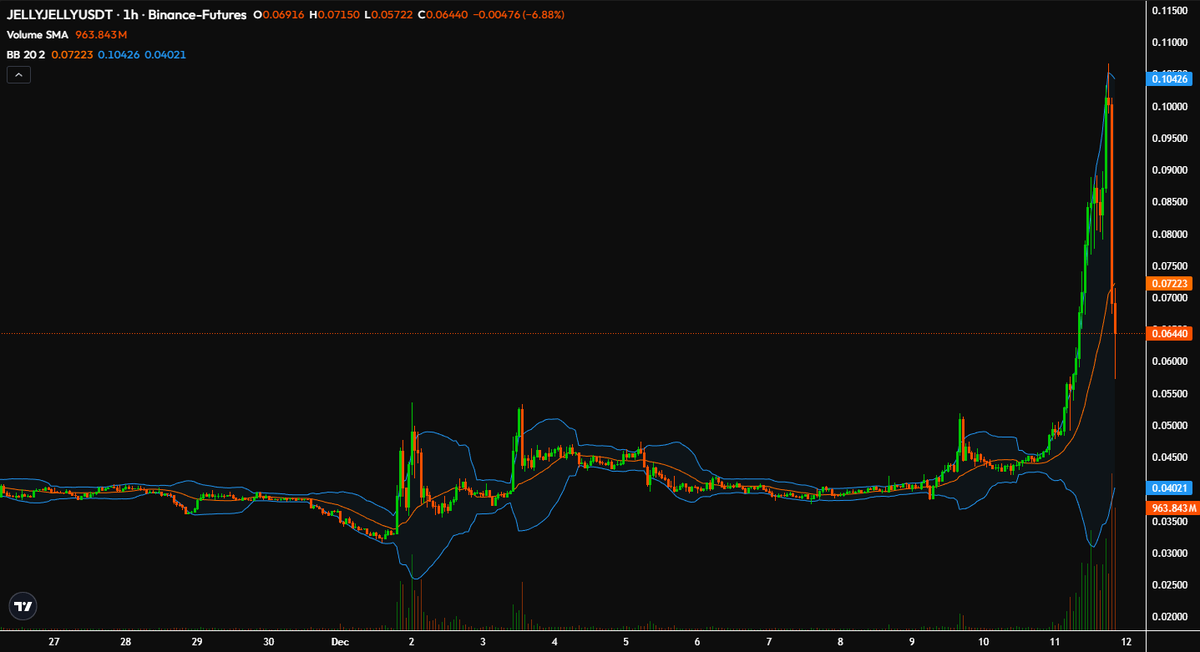Viewport: 1200px width, 652px height.
Task: Click the open price value 0.06916
Action: pyautogui.click(x=284, y=15)
